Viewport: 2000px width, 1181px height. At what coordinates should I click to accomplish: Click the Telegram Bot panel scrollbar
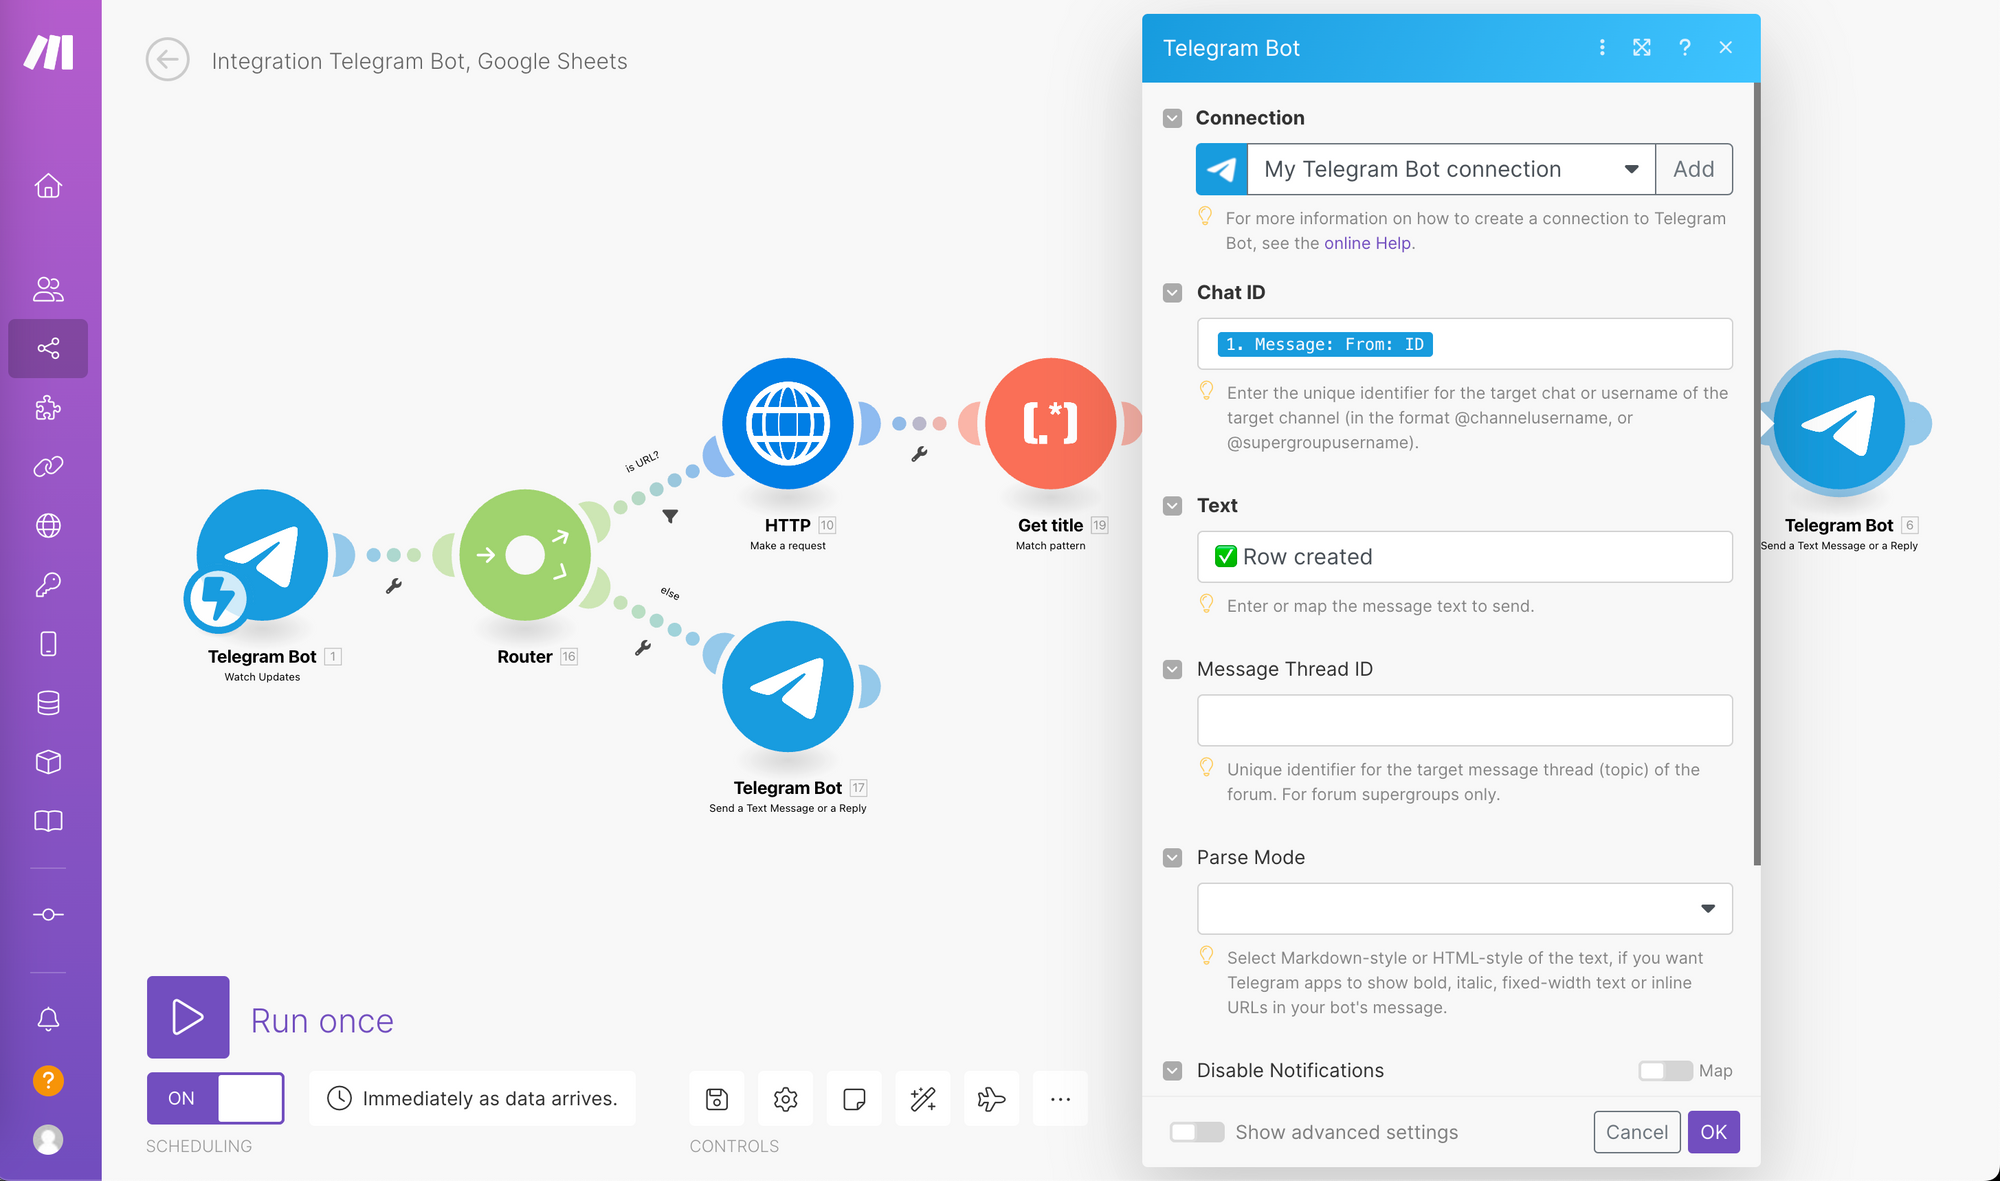click(1756, 474)
